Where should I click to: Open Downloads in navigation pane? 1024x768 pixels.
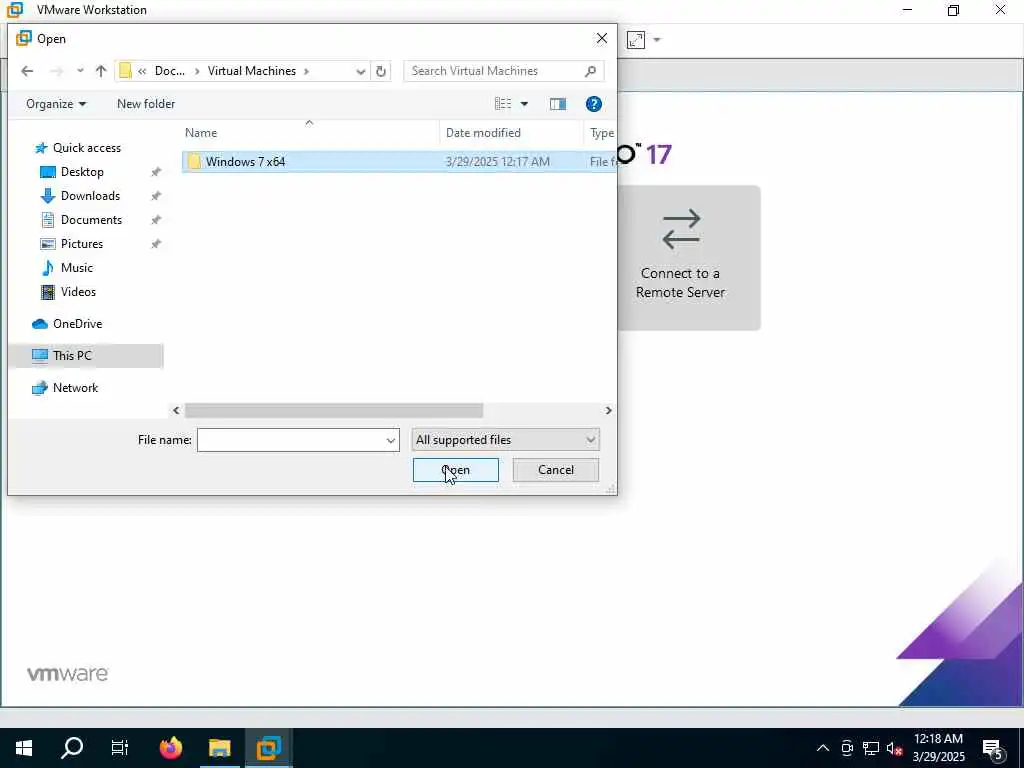tap(89, 196)
